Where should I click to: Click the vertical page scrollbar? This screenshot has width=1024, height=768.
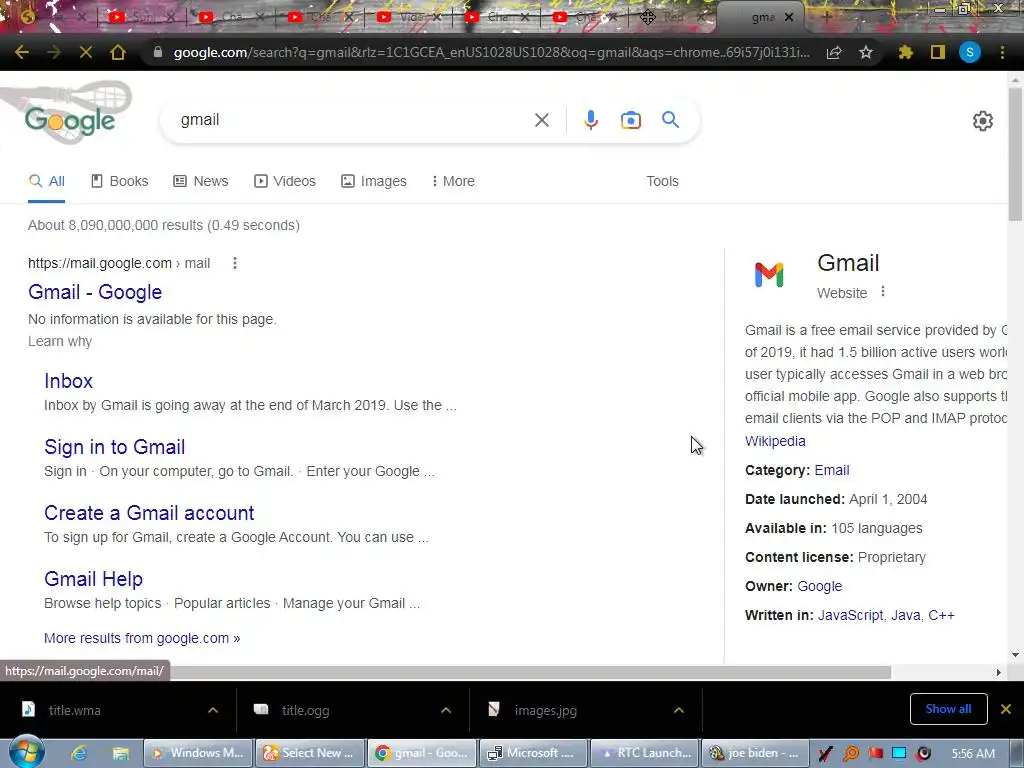1015,157
